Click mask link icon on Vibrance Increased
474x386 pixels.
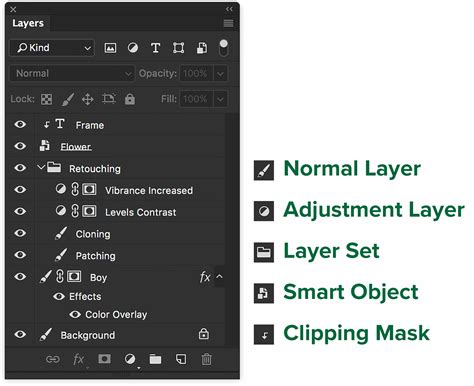[75, 189]
